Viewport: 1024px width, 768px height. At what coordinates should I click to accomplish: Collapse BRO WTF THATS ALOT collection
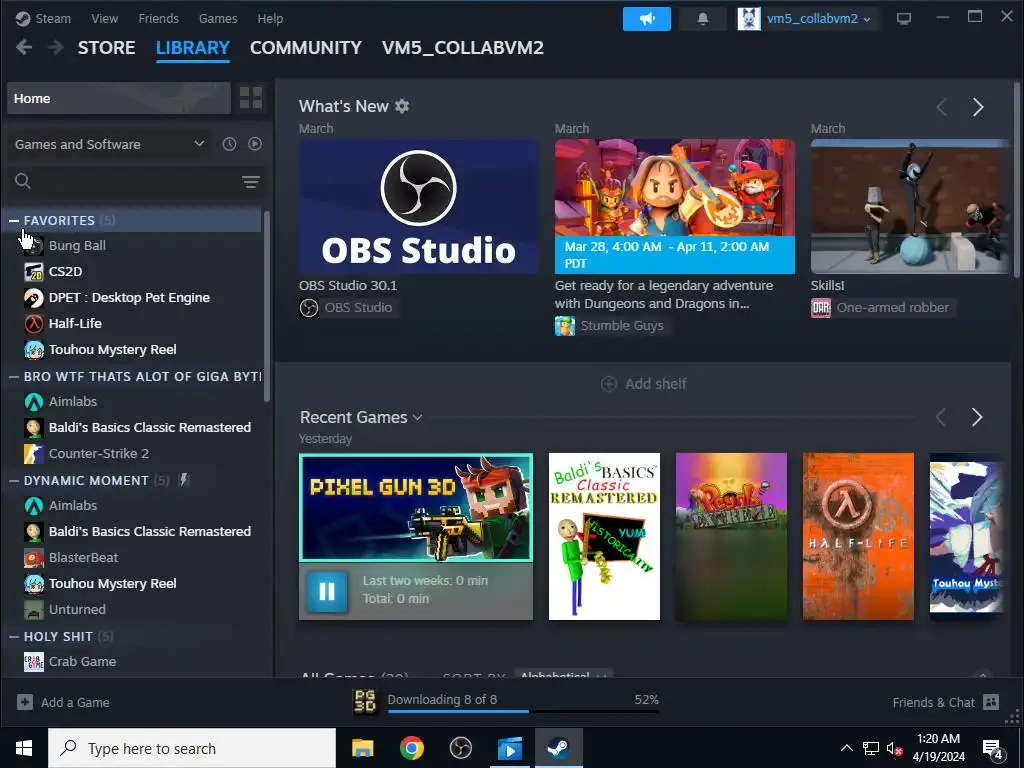tap(14, 377)
